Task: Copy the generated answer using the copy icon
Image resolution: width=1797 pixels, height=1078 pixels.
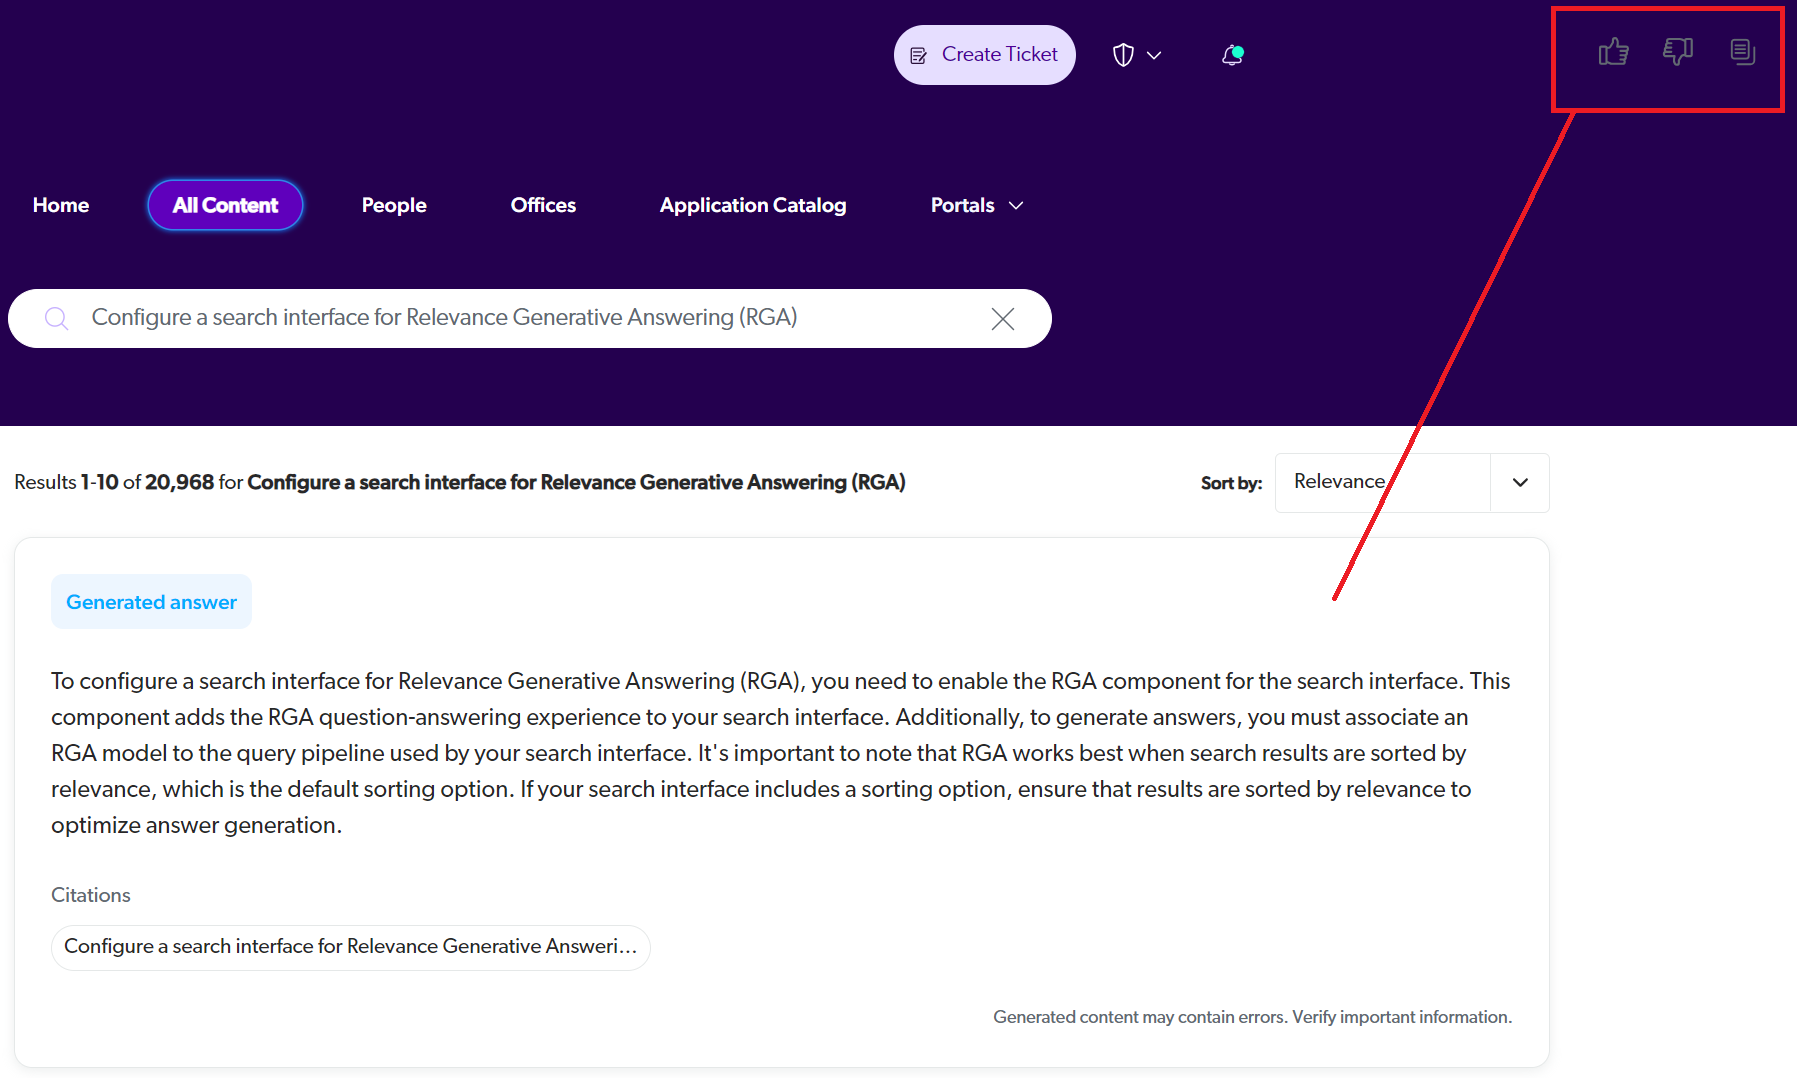Action: (1742, 52)
